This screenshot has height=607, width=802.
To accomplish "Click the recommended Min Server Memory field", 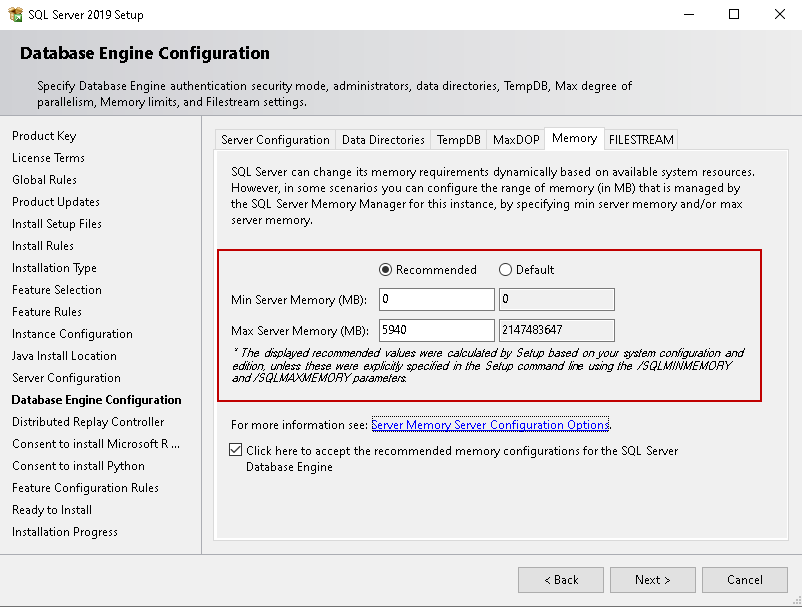I will coord(437,299).
